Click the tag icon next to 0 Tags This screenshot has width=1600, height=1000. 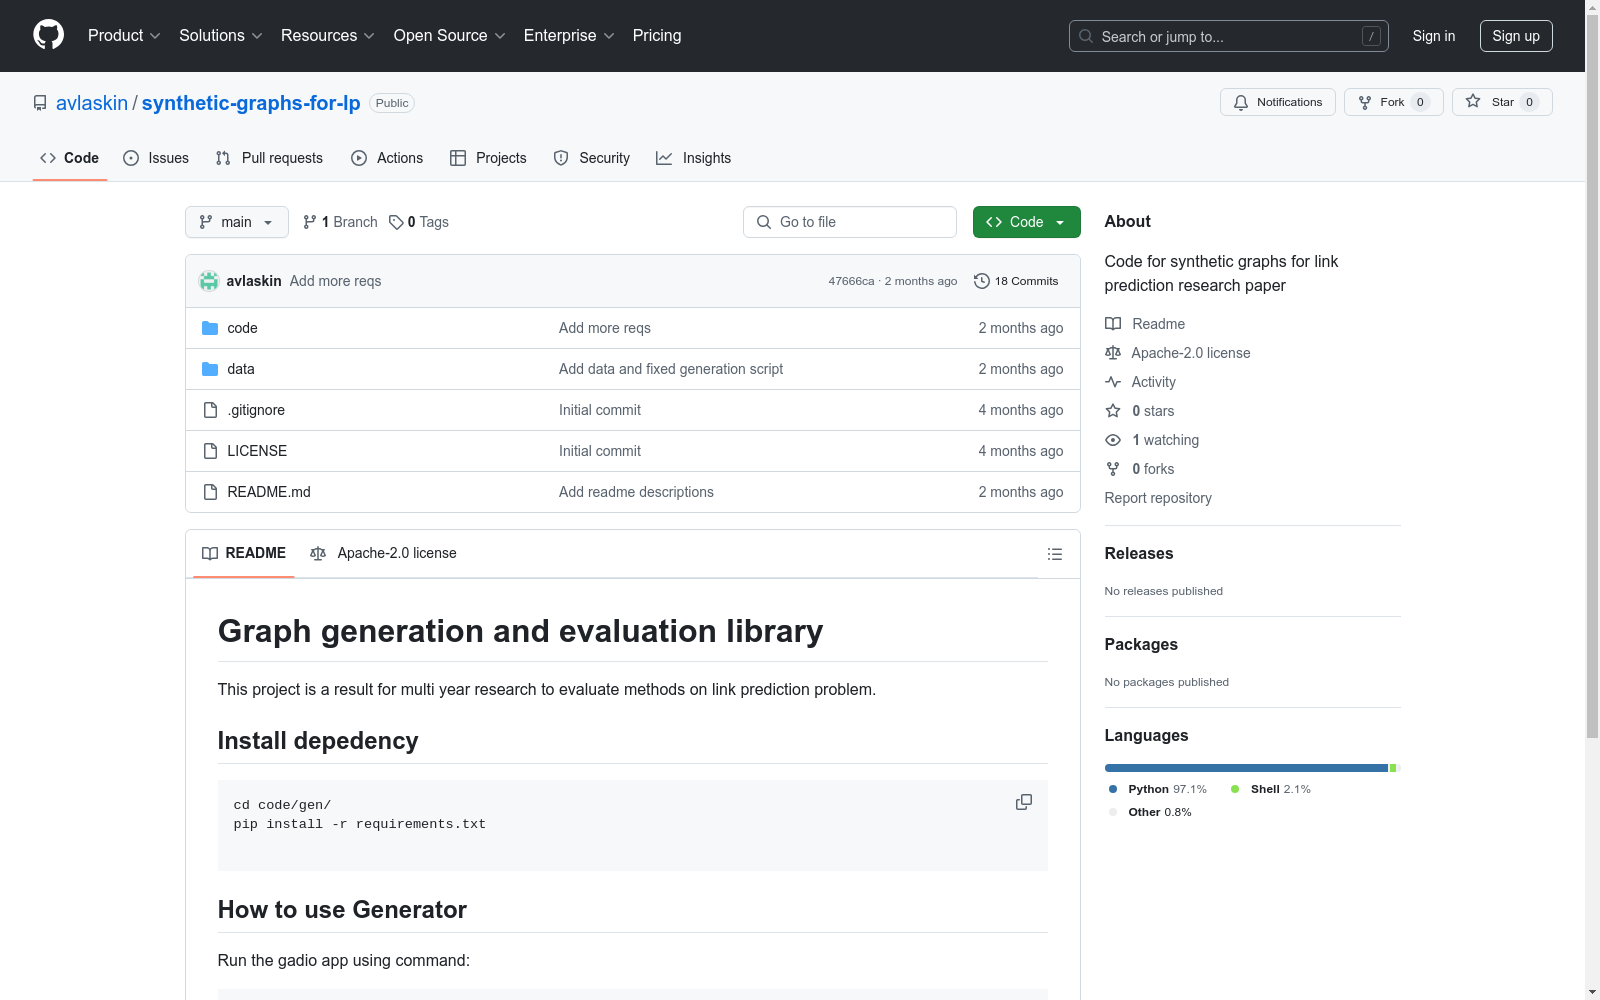396,222
